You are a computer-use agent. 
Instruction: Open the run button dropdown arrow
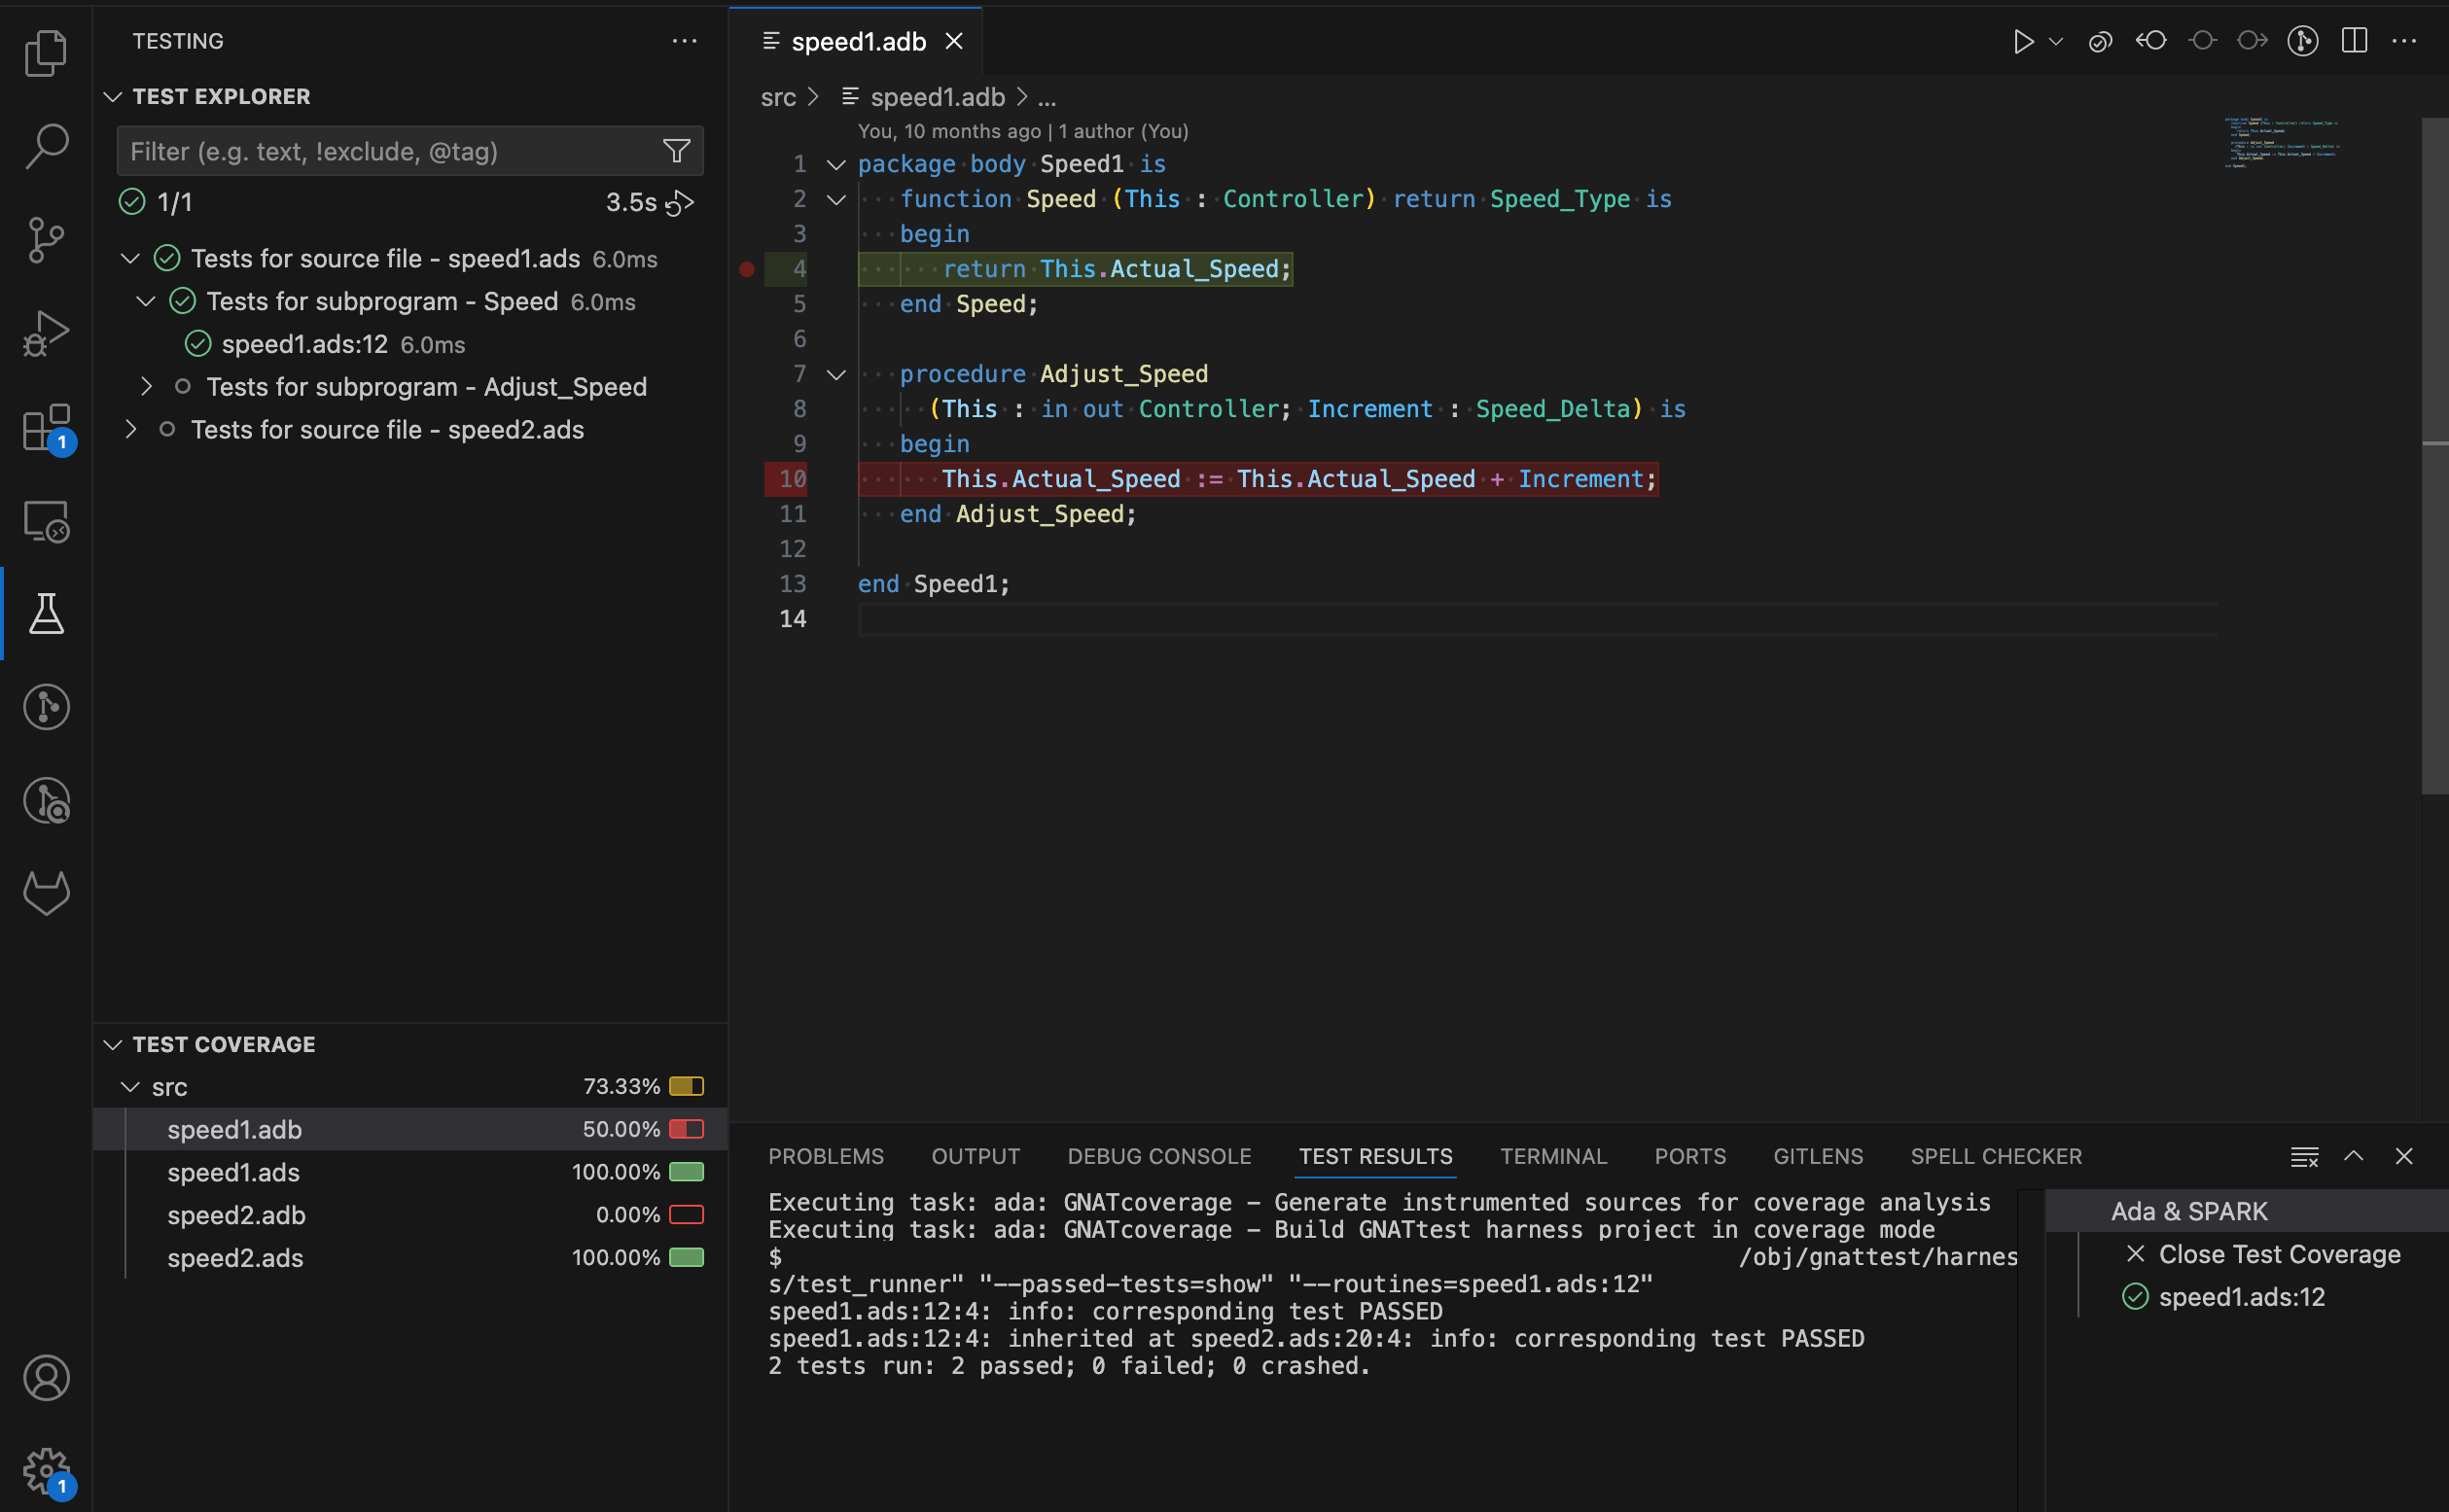click(x=2055, y=41)
